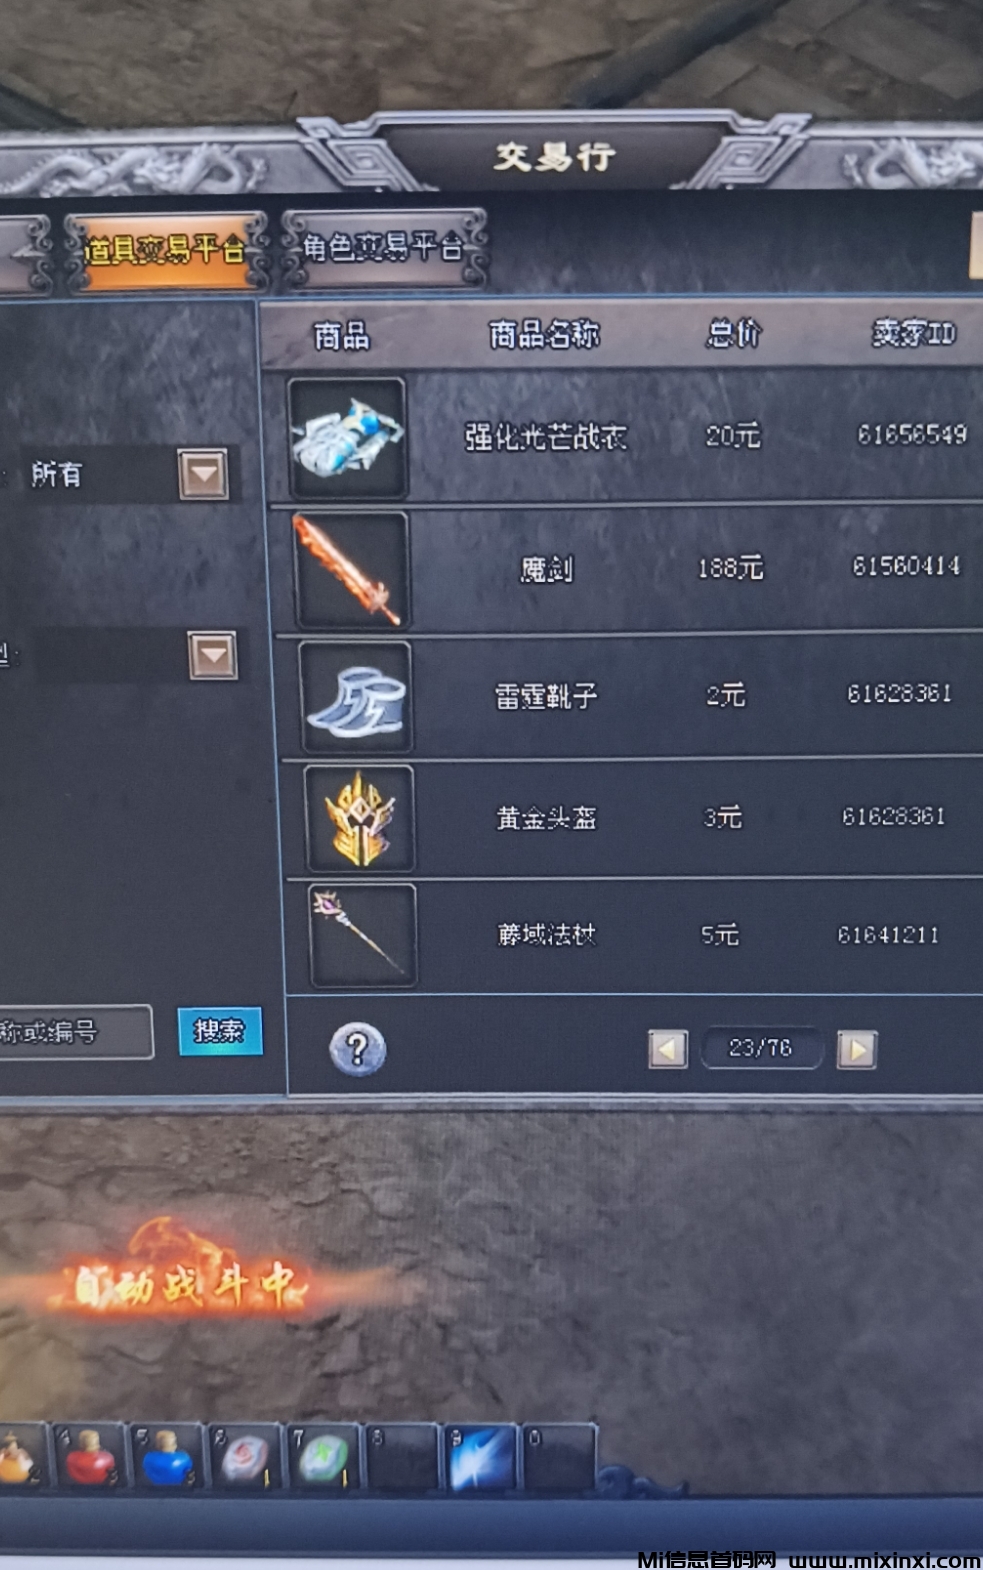Switch to 角色交易平台 tab
This screenshot has width=983, height=1570.
pyautogui.click(x=384, y=248)
